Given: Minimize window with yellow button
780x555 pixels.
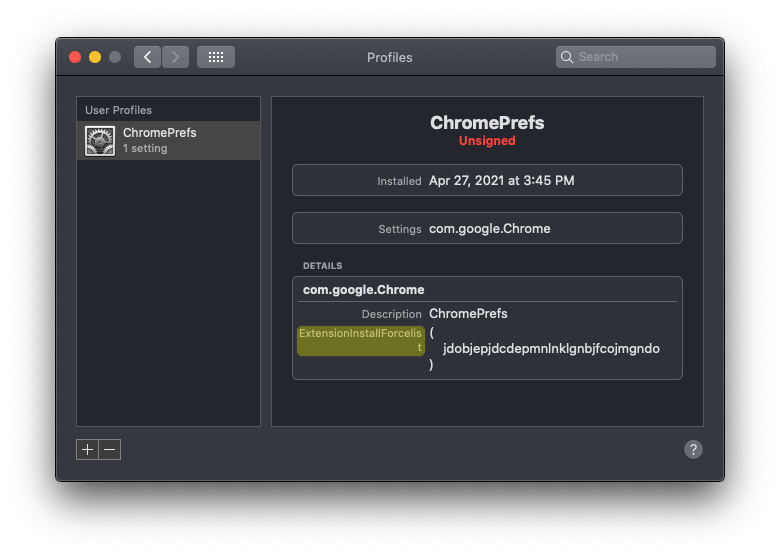Looking at the screenshot, I should [95, 57].
